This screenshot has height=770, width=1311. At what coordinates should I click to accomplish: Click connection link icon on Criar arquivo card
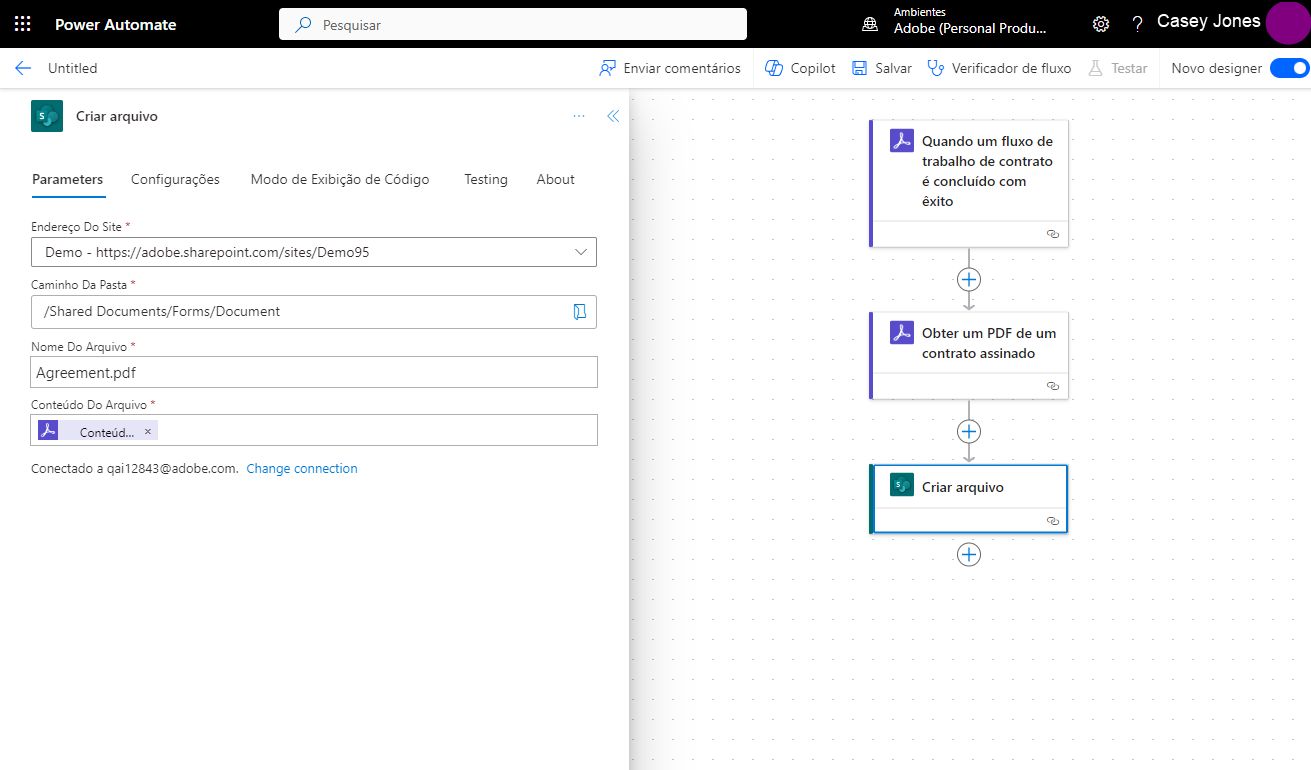1052,520
